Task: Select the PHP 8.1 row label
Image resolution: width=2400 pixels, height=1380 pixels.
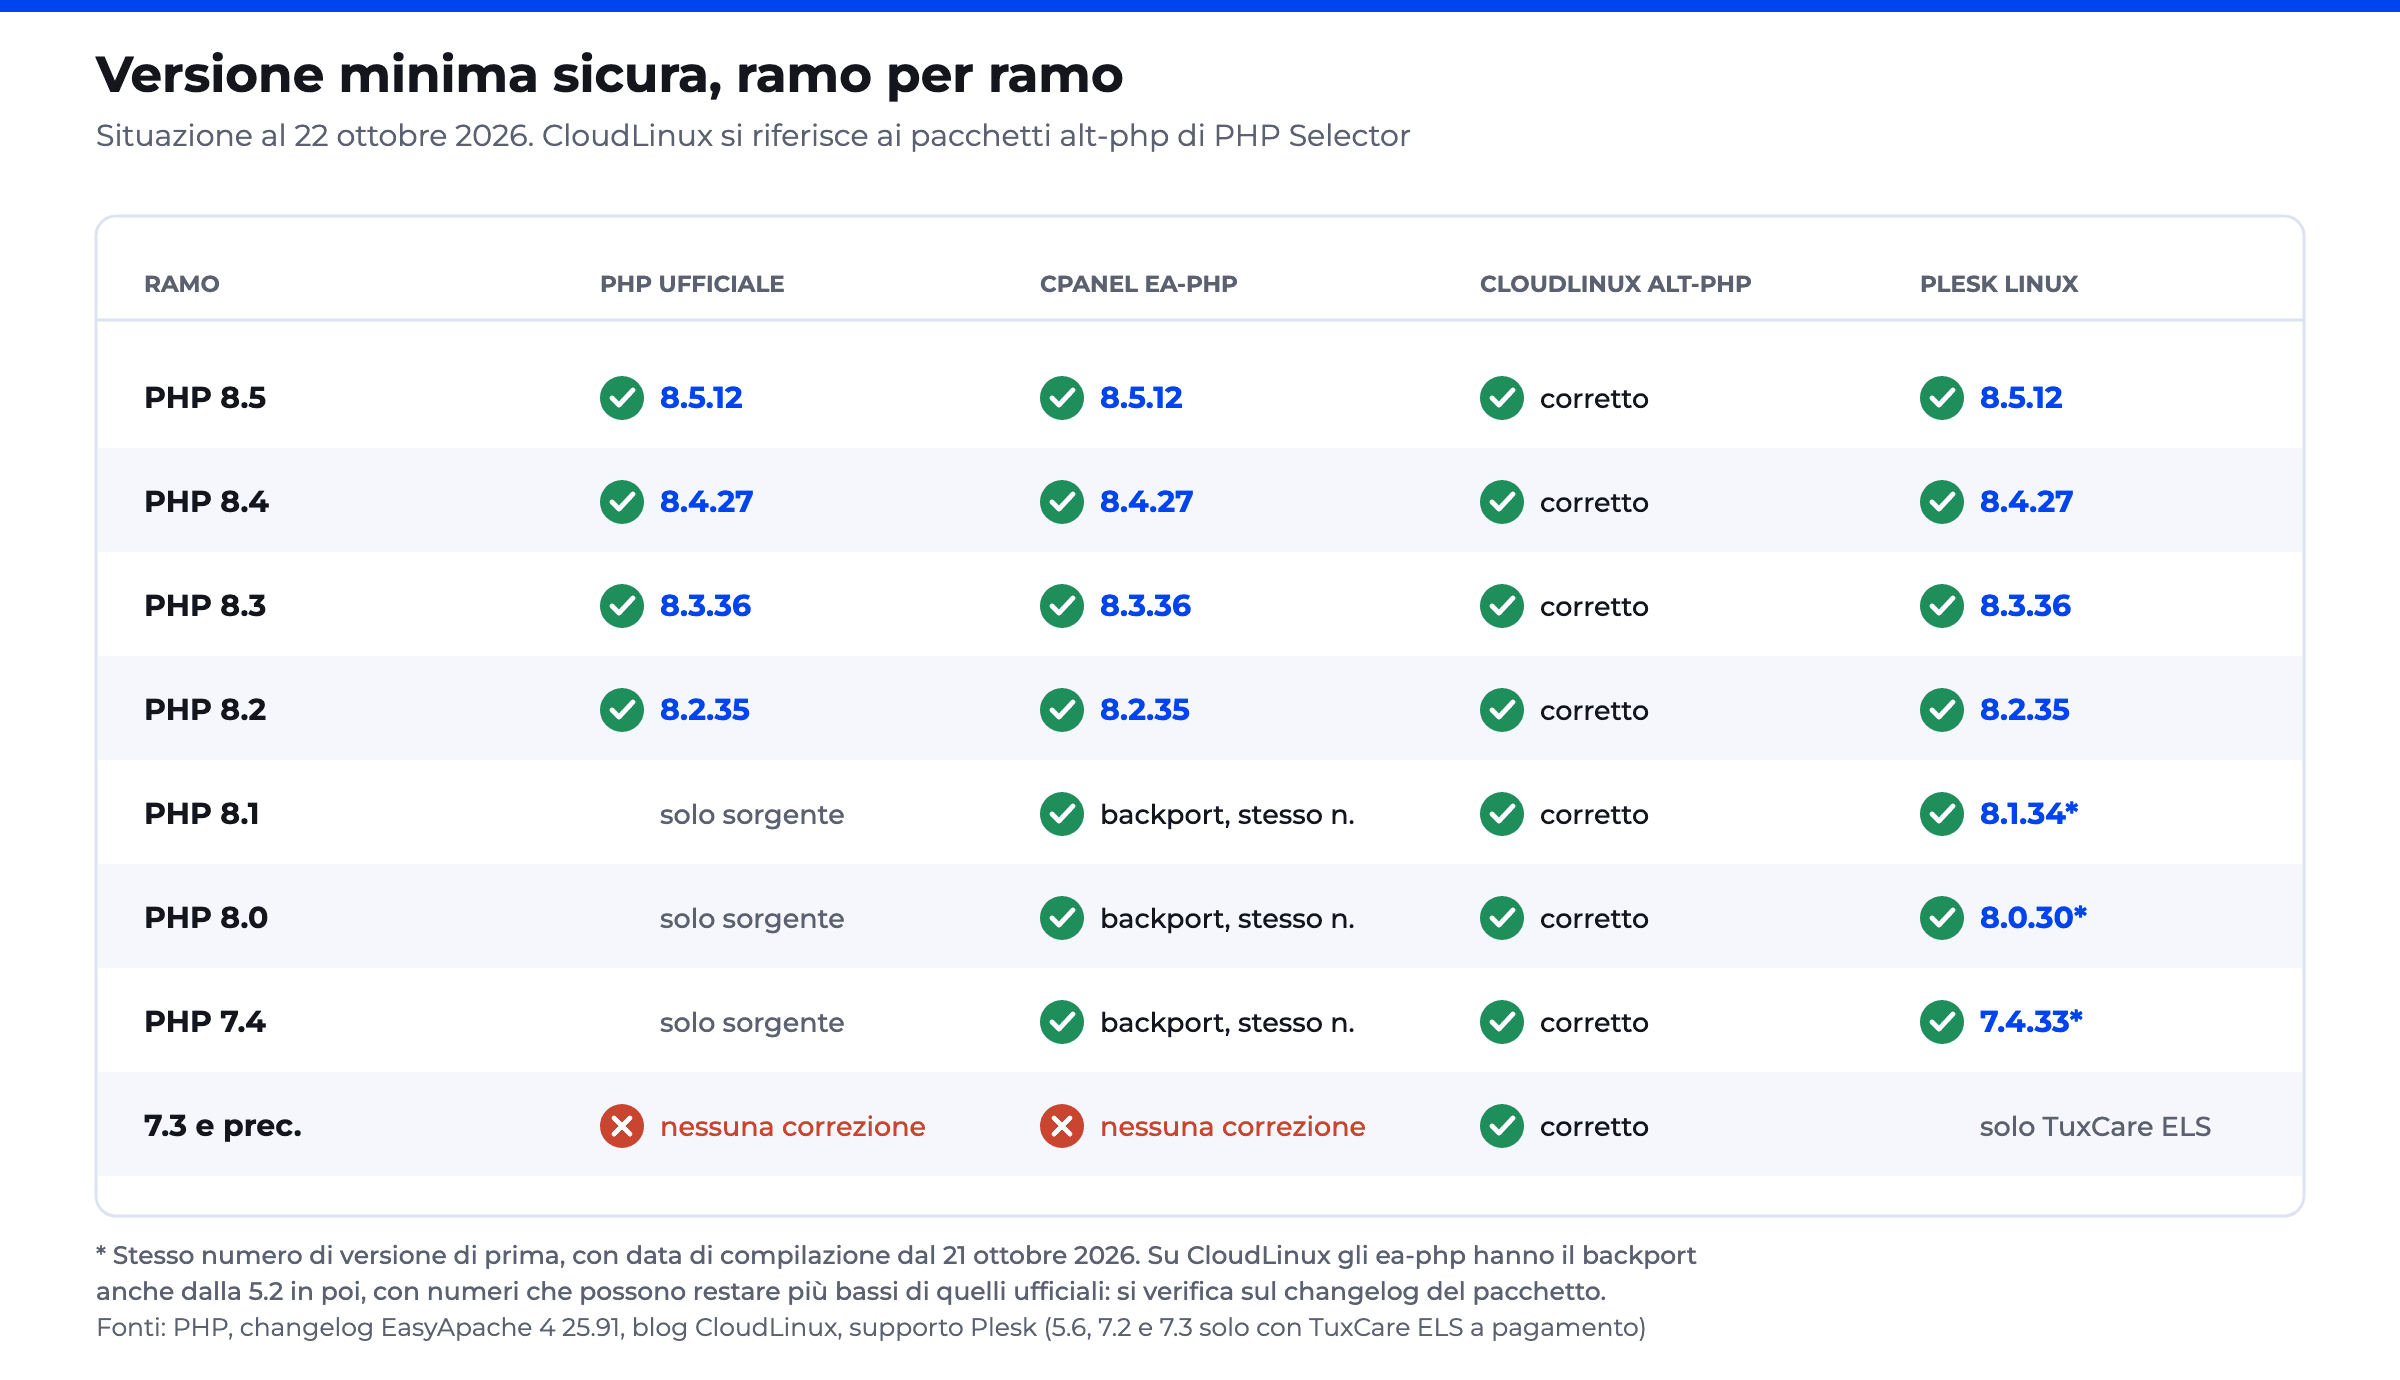Action: pyautogui.click(x=202, y=814)
